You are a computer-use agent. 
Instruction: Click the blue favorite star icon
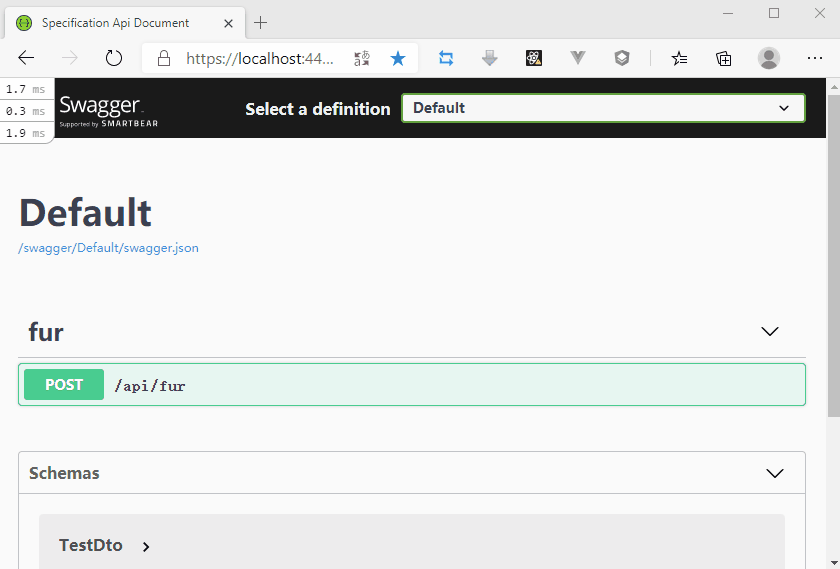coord(398,58)
